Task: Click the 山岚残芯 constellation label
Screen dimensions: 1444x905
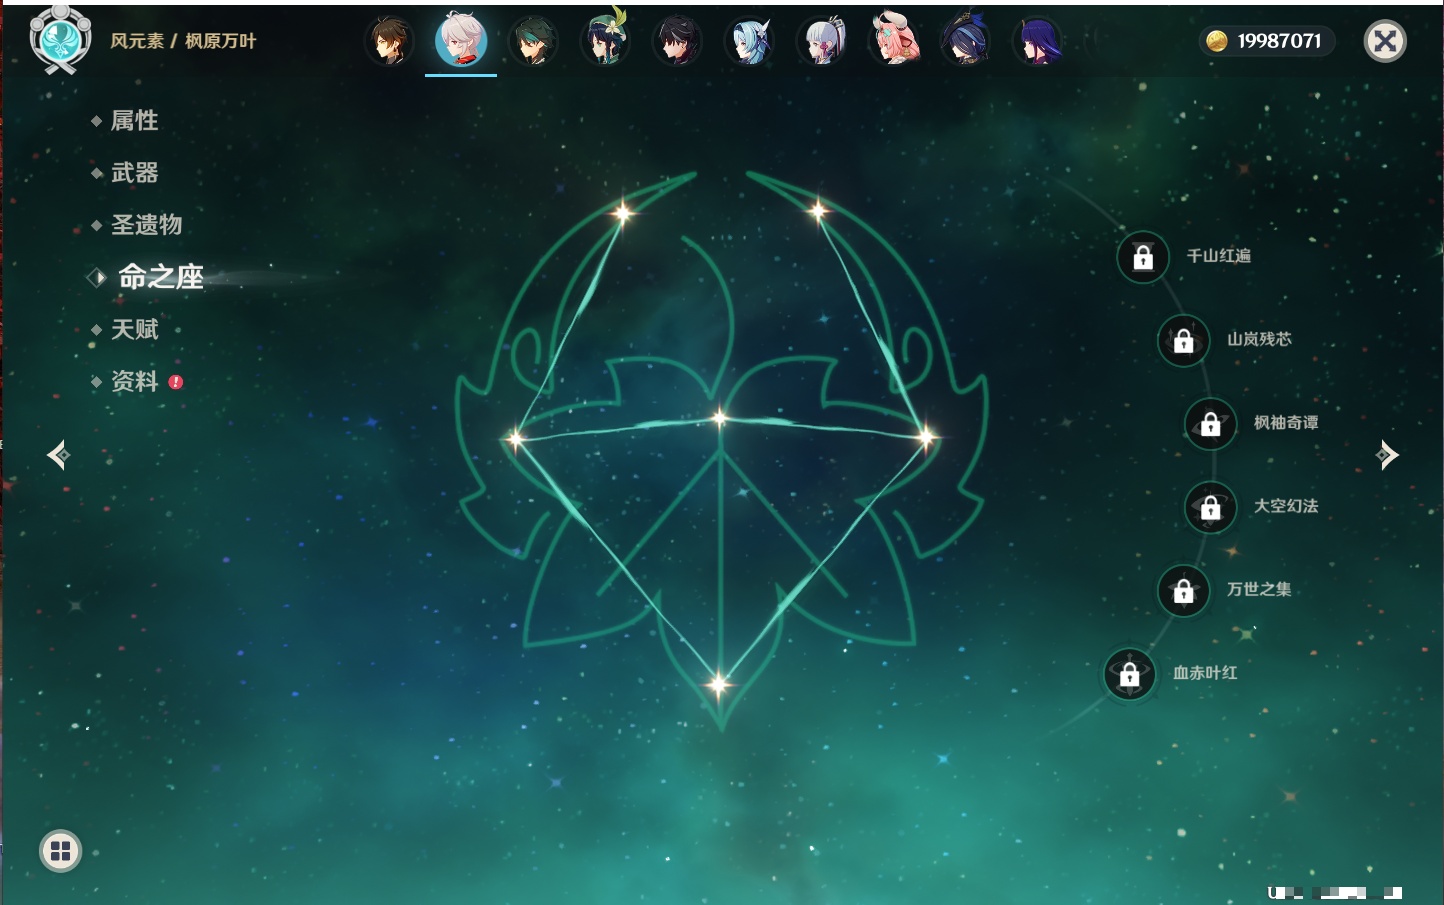Action: coord(1259,339)
